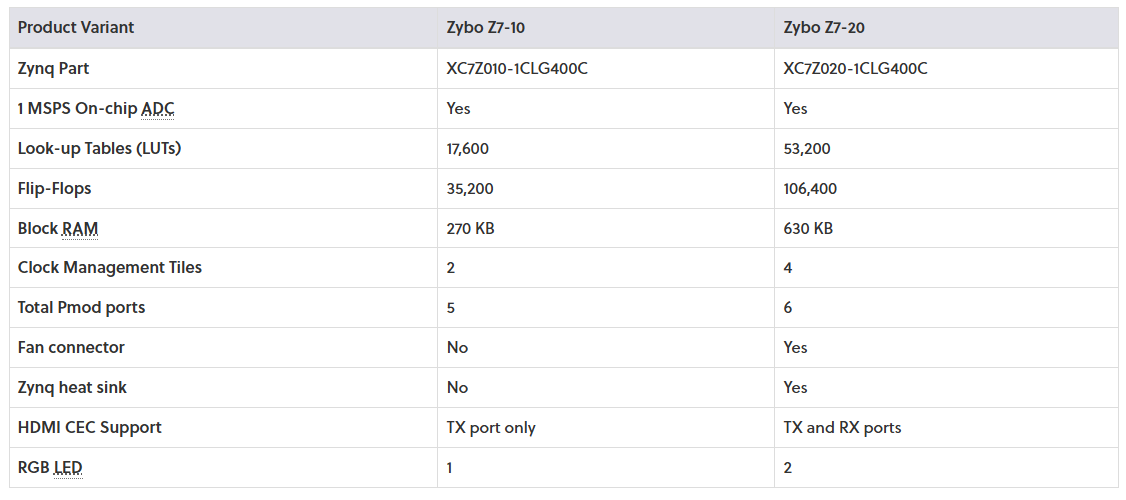Click the Product Variant header cell
The image size is (1126, 500).
click(76, 27)
